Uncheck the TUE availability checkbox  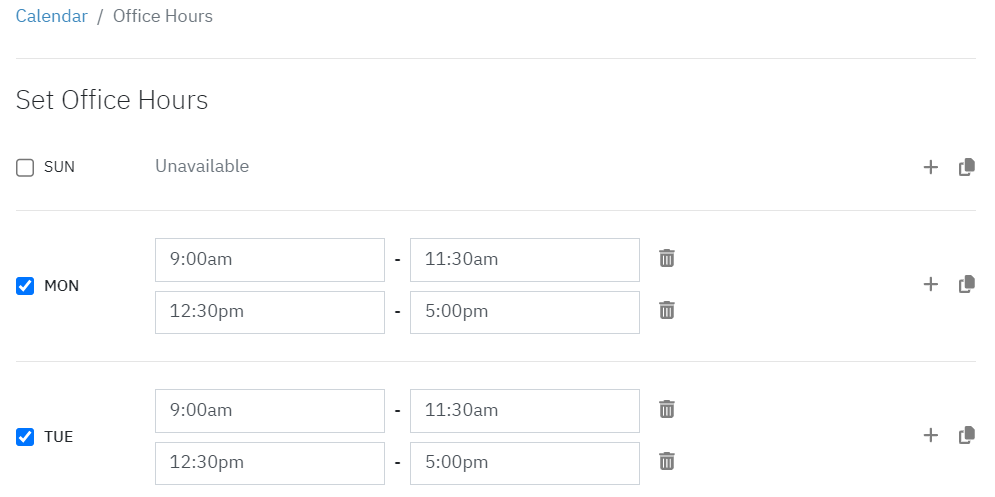click(x=25, y=437)
